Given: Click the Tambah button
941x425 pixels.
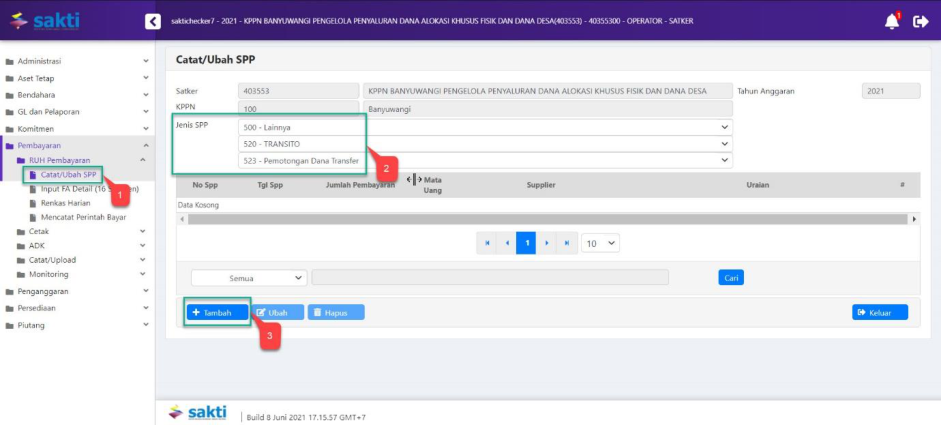Looking at the screenshot, I should 218,312.
